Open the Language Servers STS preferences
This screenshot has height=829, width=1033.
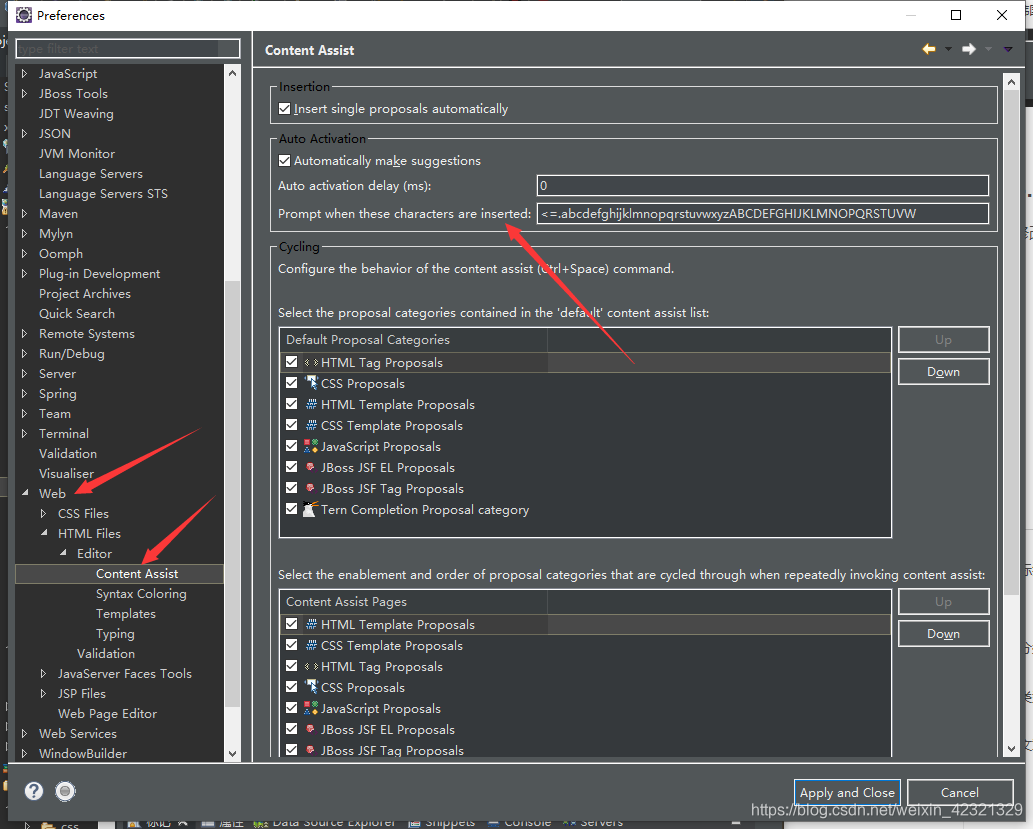click(103, 194)
